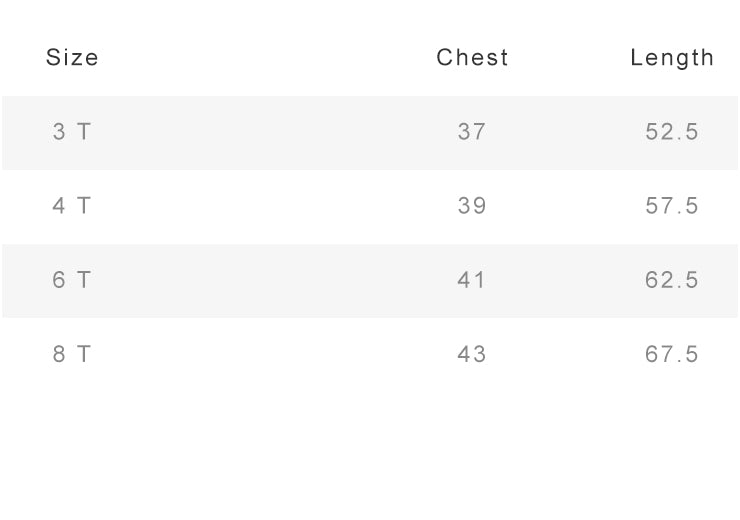This screenshot has width=740, height=520.
Task: Click length value 67.5
Action: (x=672, y=354)
